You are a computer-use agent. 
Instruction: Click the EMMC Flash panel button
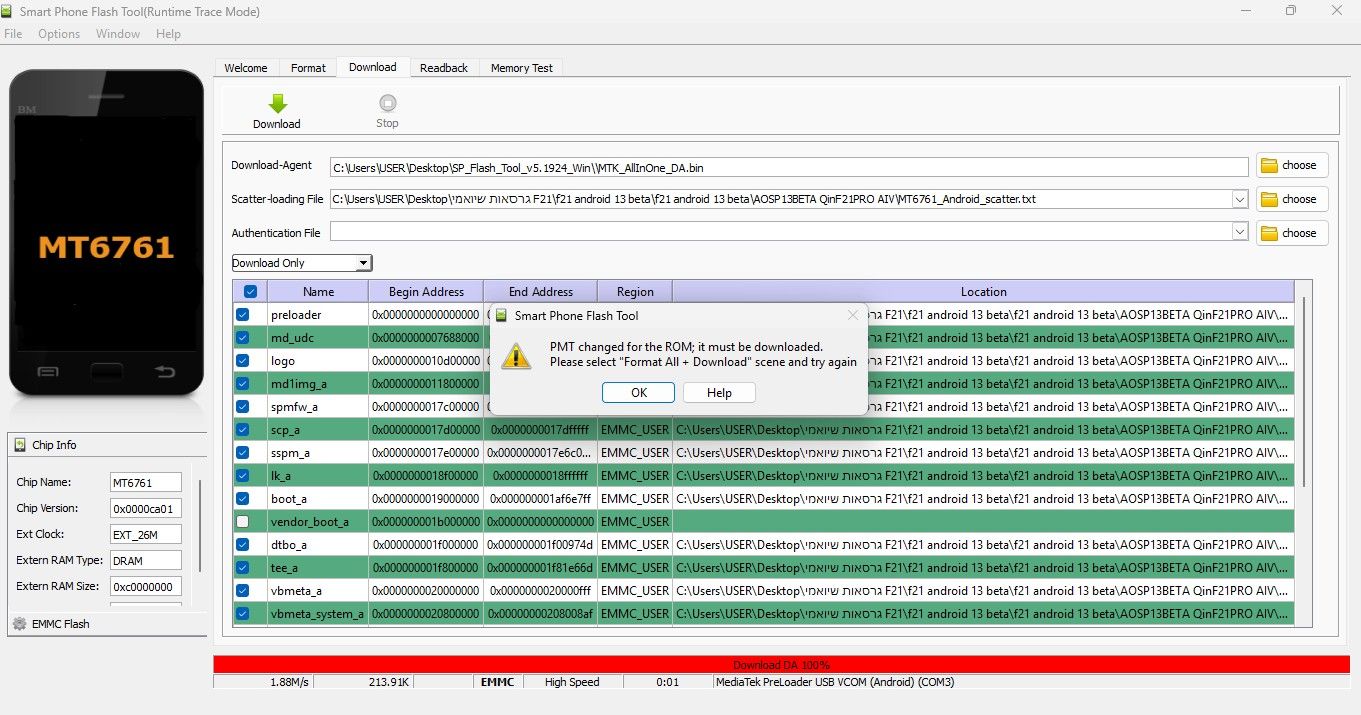click(106, 624)
